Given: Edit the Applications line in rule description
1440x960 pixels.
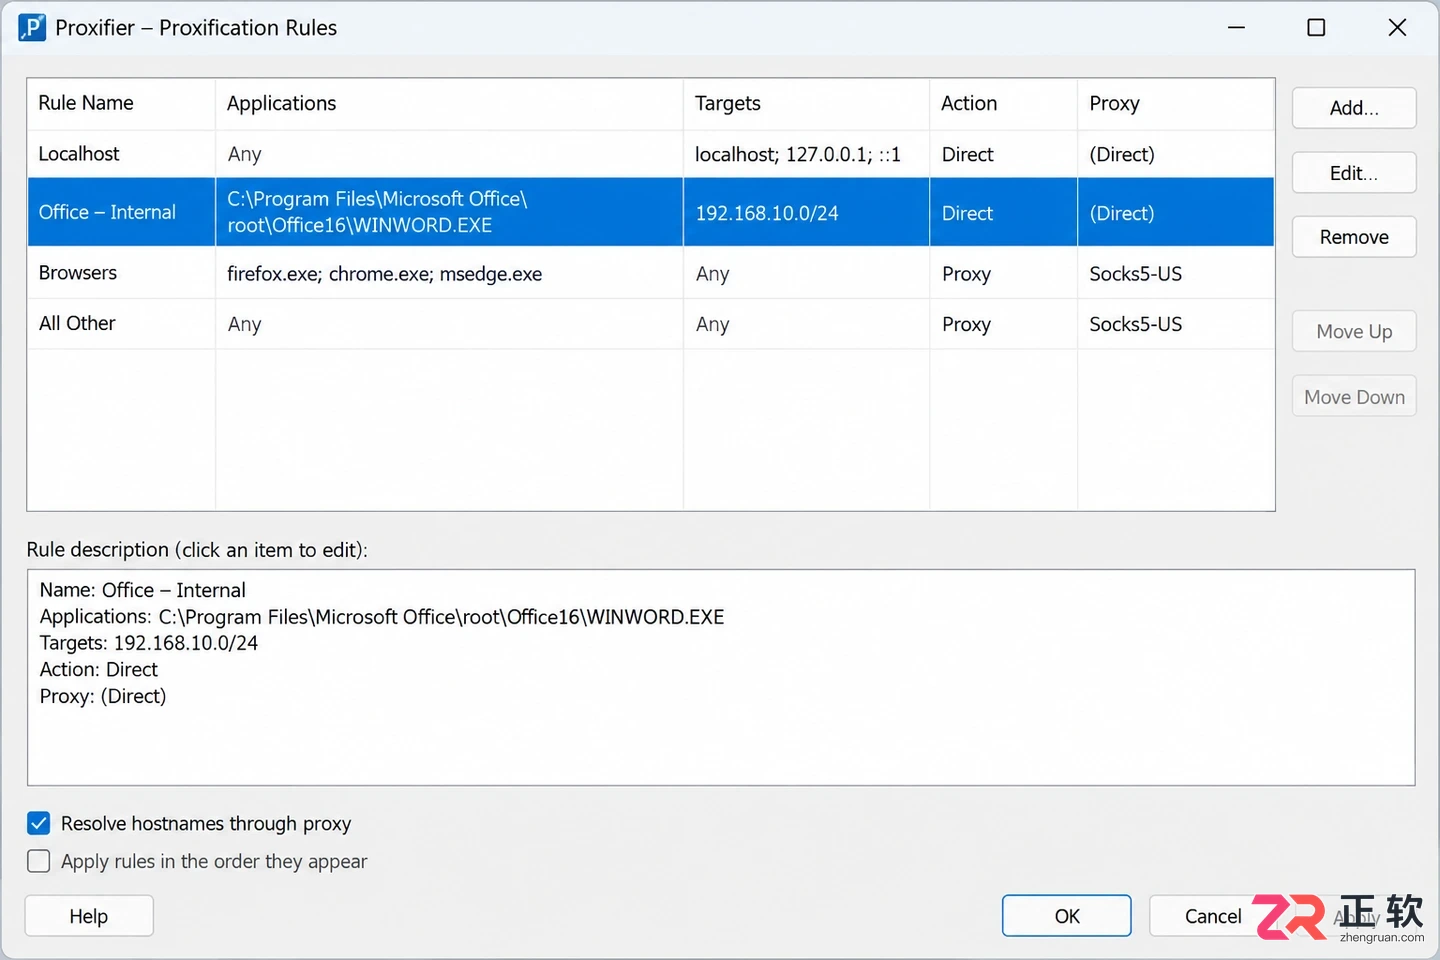Looking at the screenshot, I should [382, 617].
